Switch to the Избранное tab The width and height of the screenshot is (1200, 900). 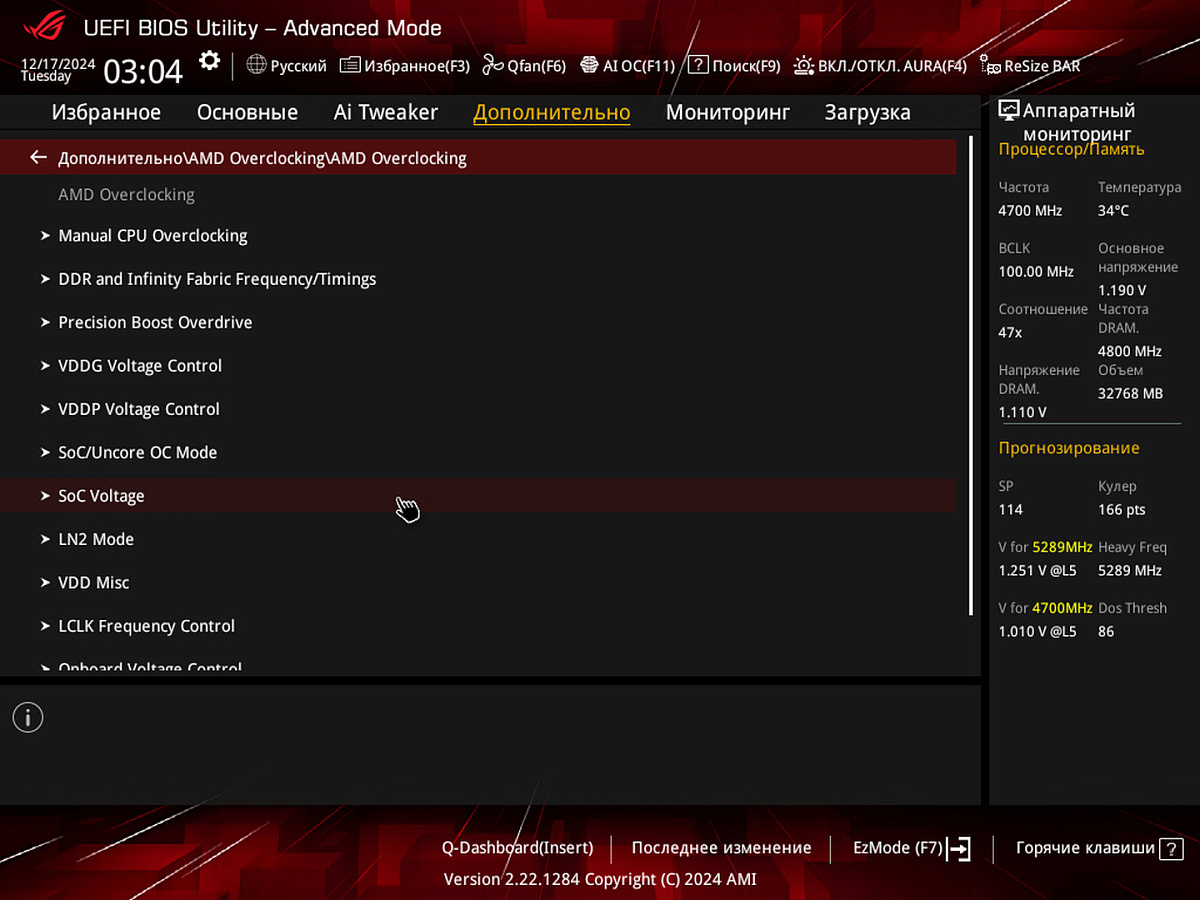click(106, 112)
